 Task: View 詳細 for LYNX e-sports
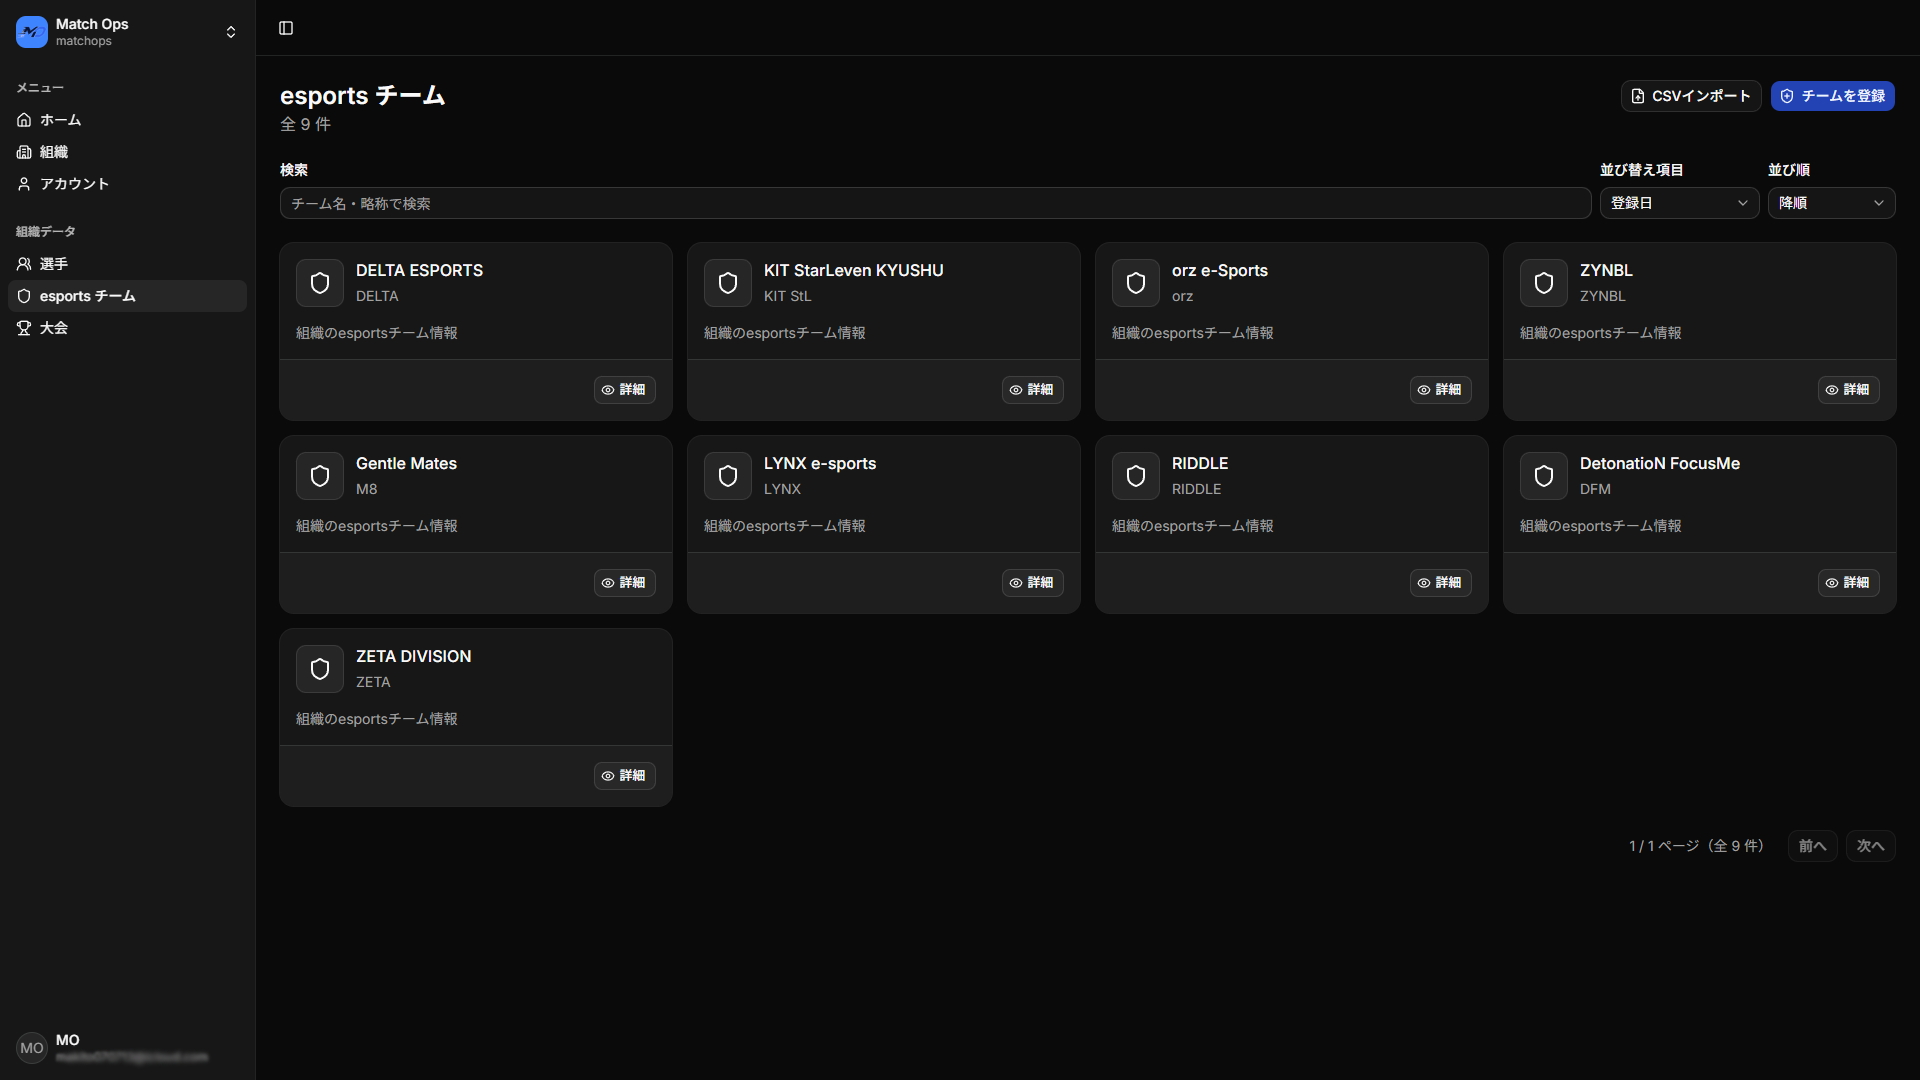click(x=1033, y=583)
